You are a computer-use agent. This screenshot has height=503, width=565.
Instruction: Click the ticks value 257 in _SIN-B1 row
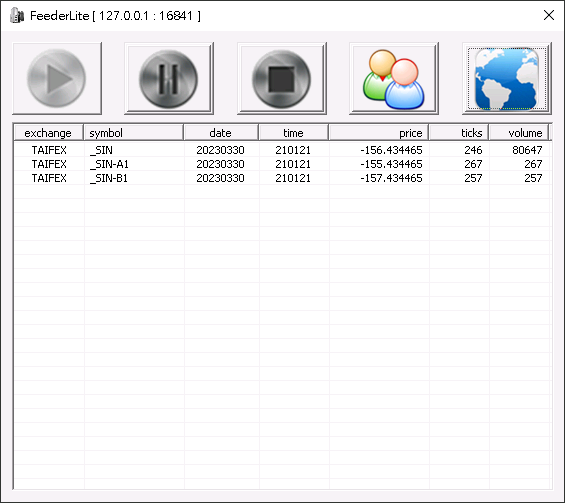pyautogui.click(x=473, y=178)
